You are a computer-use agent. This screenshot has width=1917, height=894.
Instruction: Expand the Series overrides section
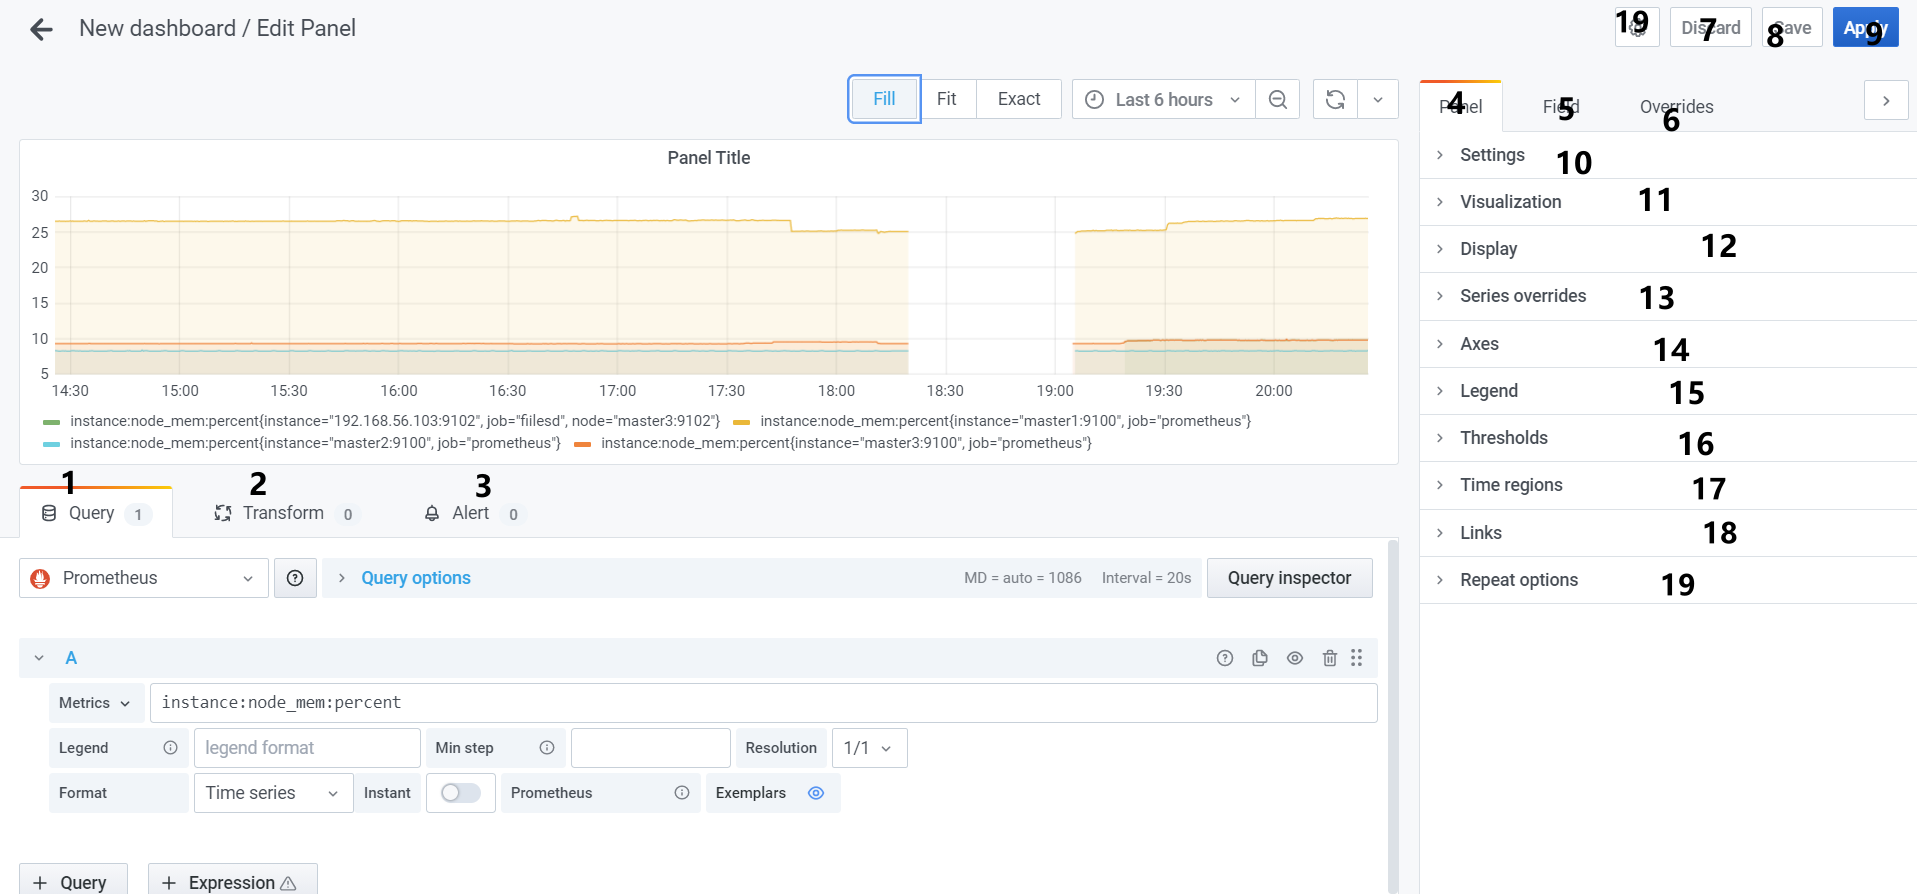[1668, 296]
